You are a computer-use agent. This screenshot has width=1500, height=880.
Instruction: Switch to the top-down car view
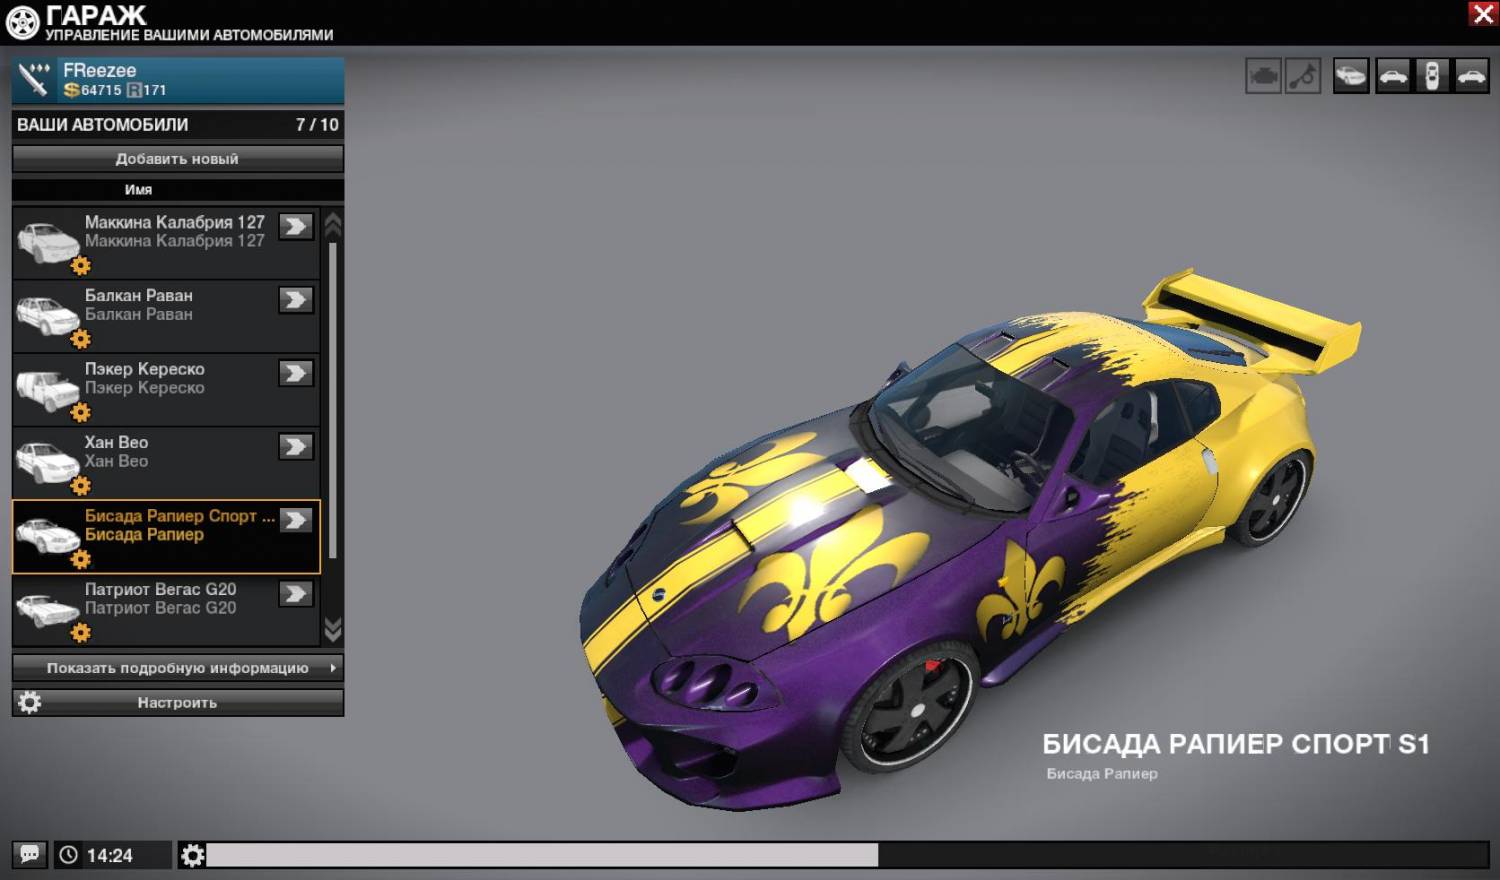tap(1432, 76)
